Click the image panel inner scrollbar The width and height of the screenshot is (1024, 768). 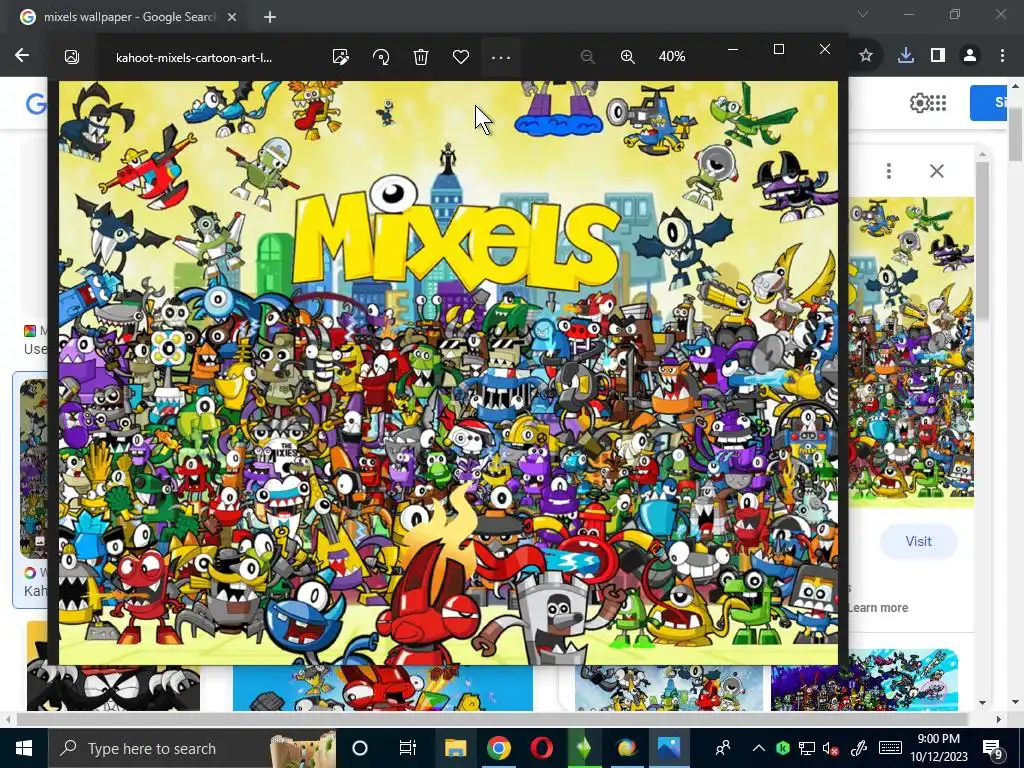pyautogui.click(x=982, y=240)
